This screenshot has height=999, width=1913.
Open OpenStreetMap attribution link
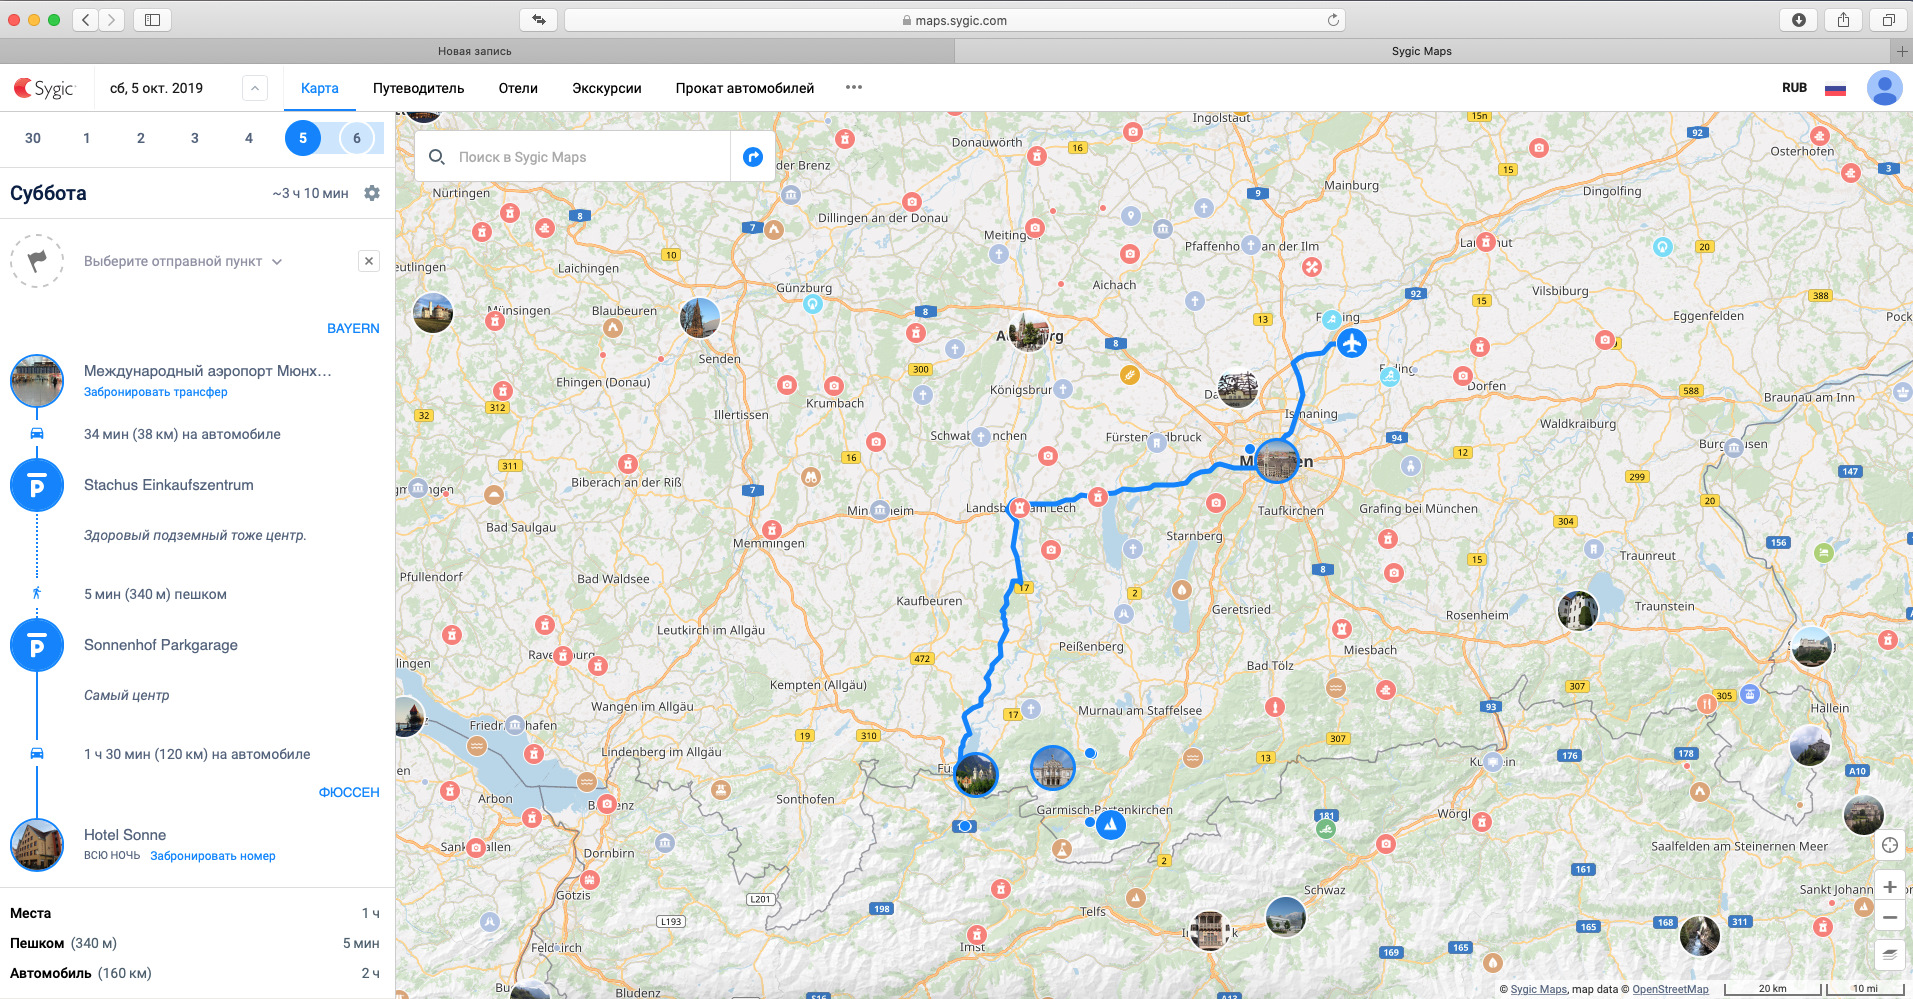tap(1671, 989)
